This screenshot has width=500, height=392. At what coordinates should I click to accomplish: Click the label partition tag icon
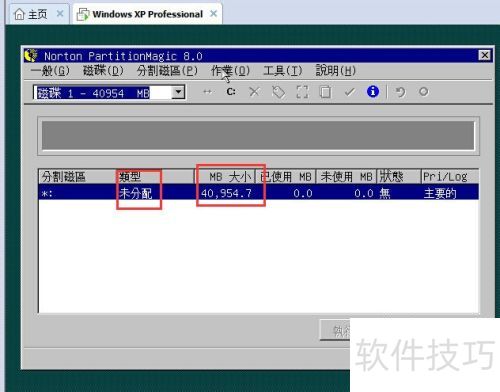(278, 92)
